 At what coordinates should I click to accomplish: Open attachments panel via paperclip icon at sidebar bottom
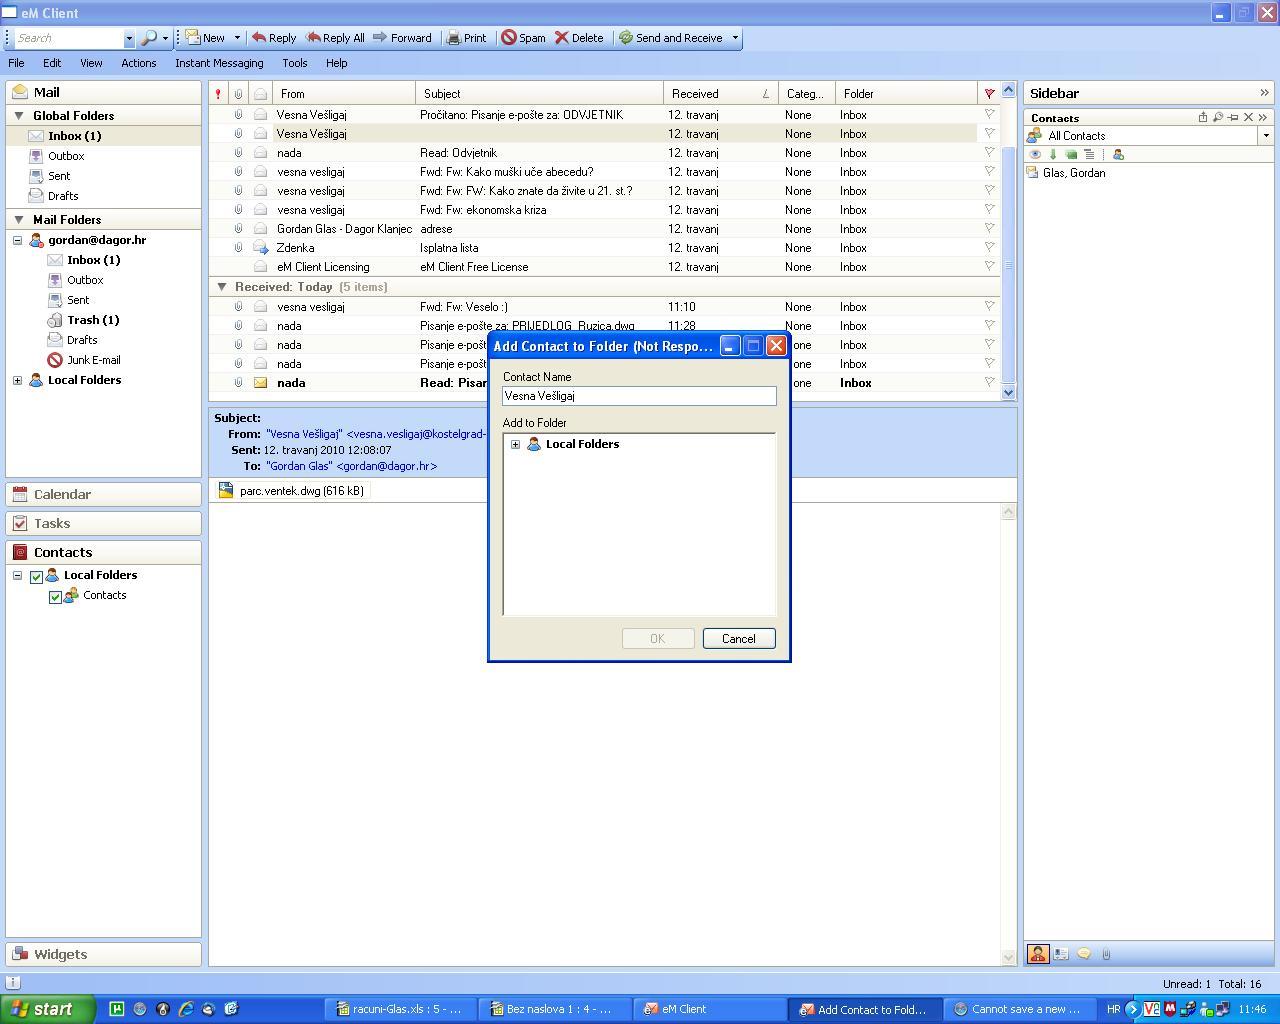click(1106, 953)
